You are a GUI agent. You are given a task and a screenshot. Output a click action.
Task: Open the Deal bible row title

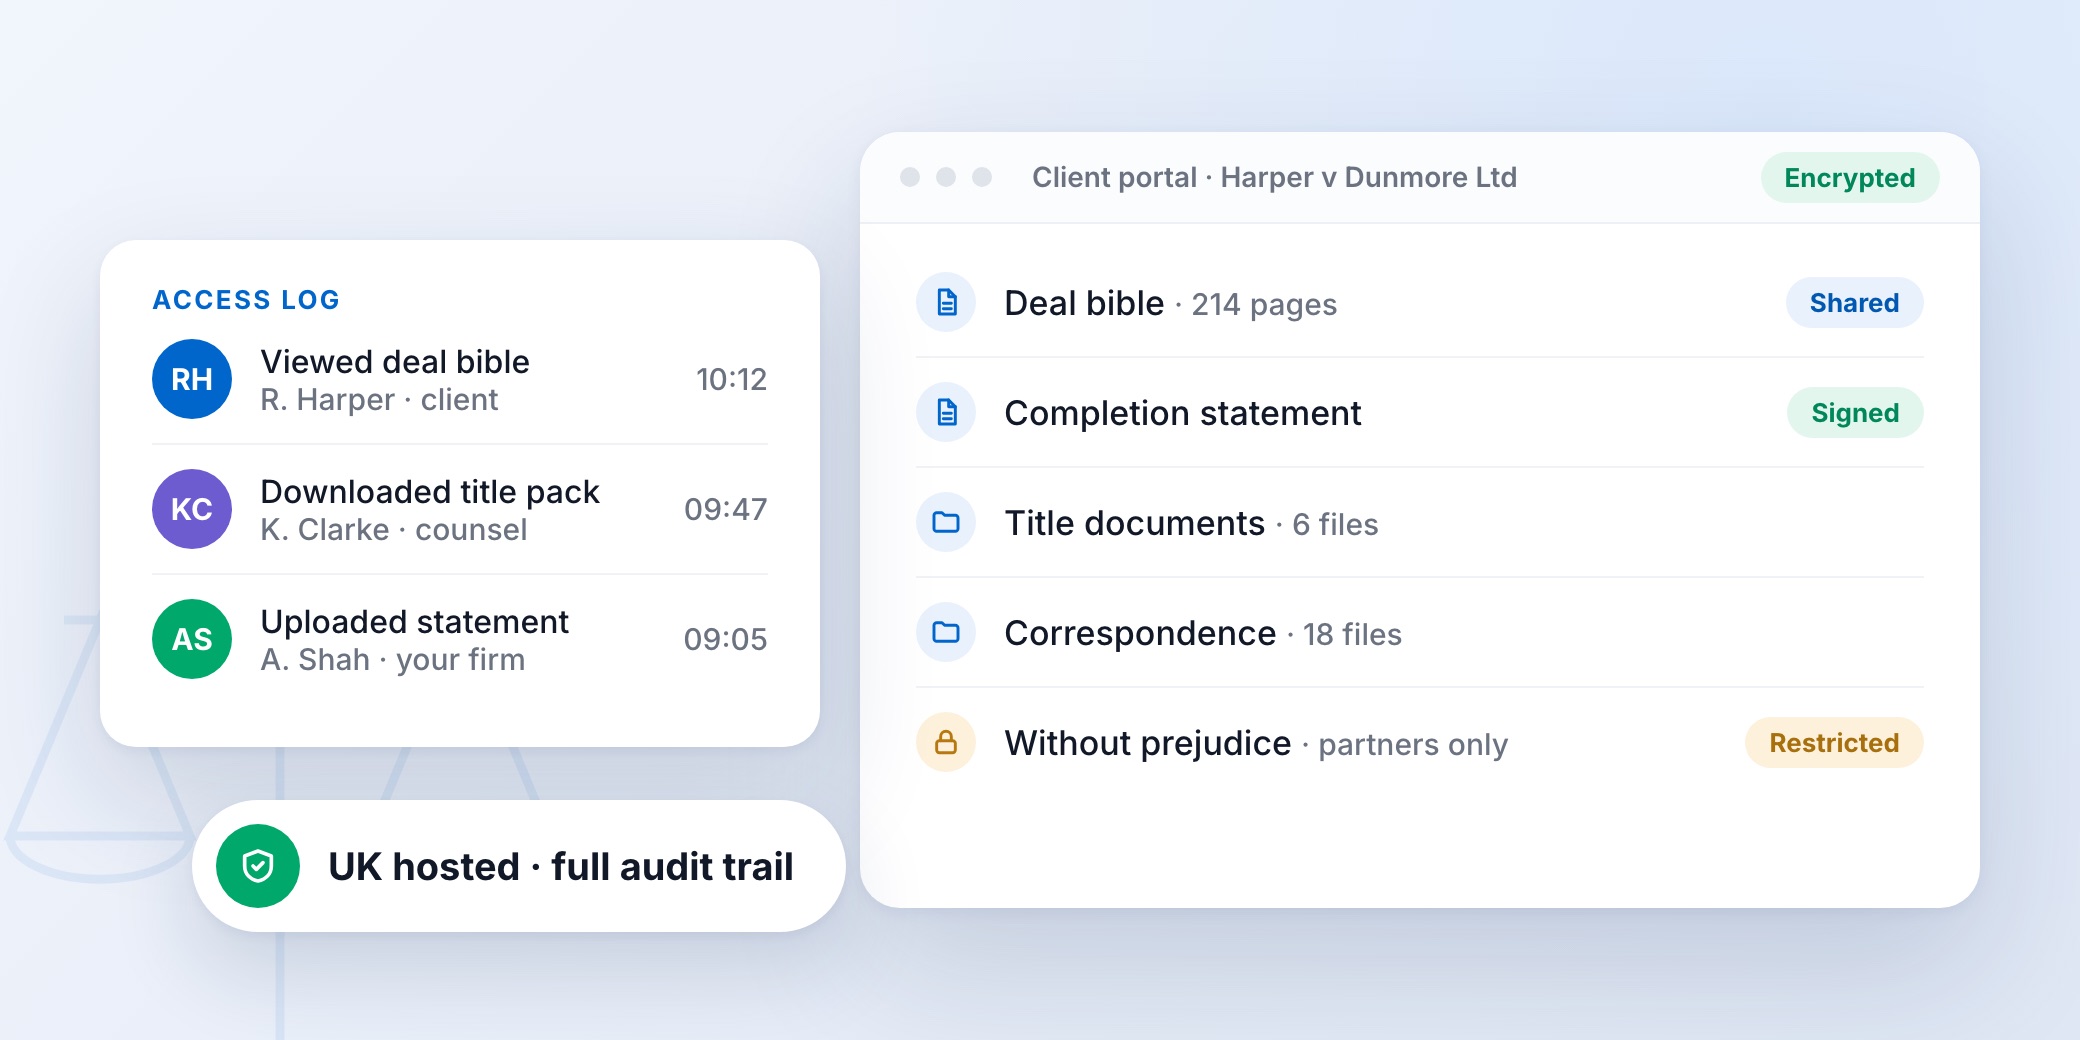pos(1084,303)
